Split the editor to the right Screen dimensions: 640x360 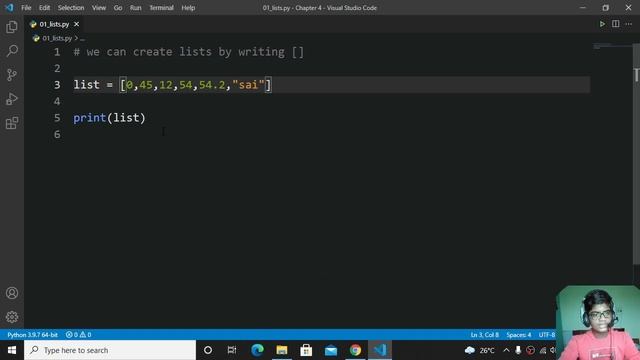(x=616, y=24)
